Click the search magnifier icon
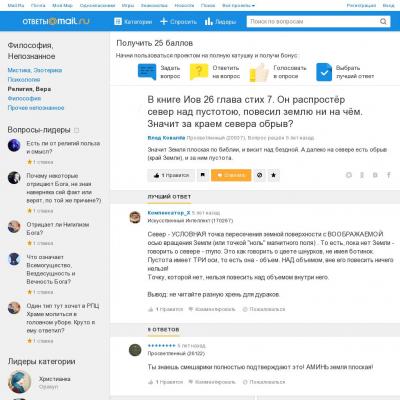This screenshot has height=400, width=400. tap(383, 22)
